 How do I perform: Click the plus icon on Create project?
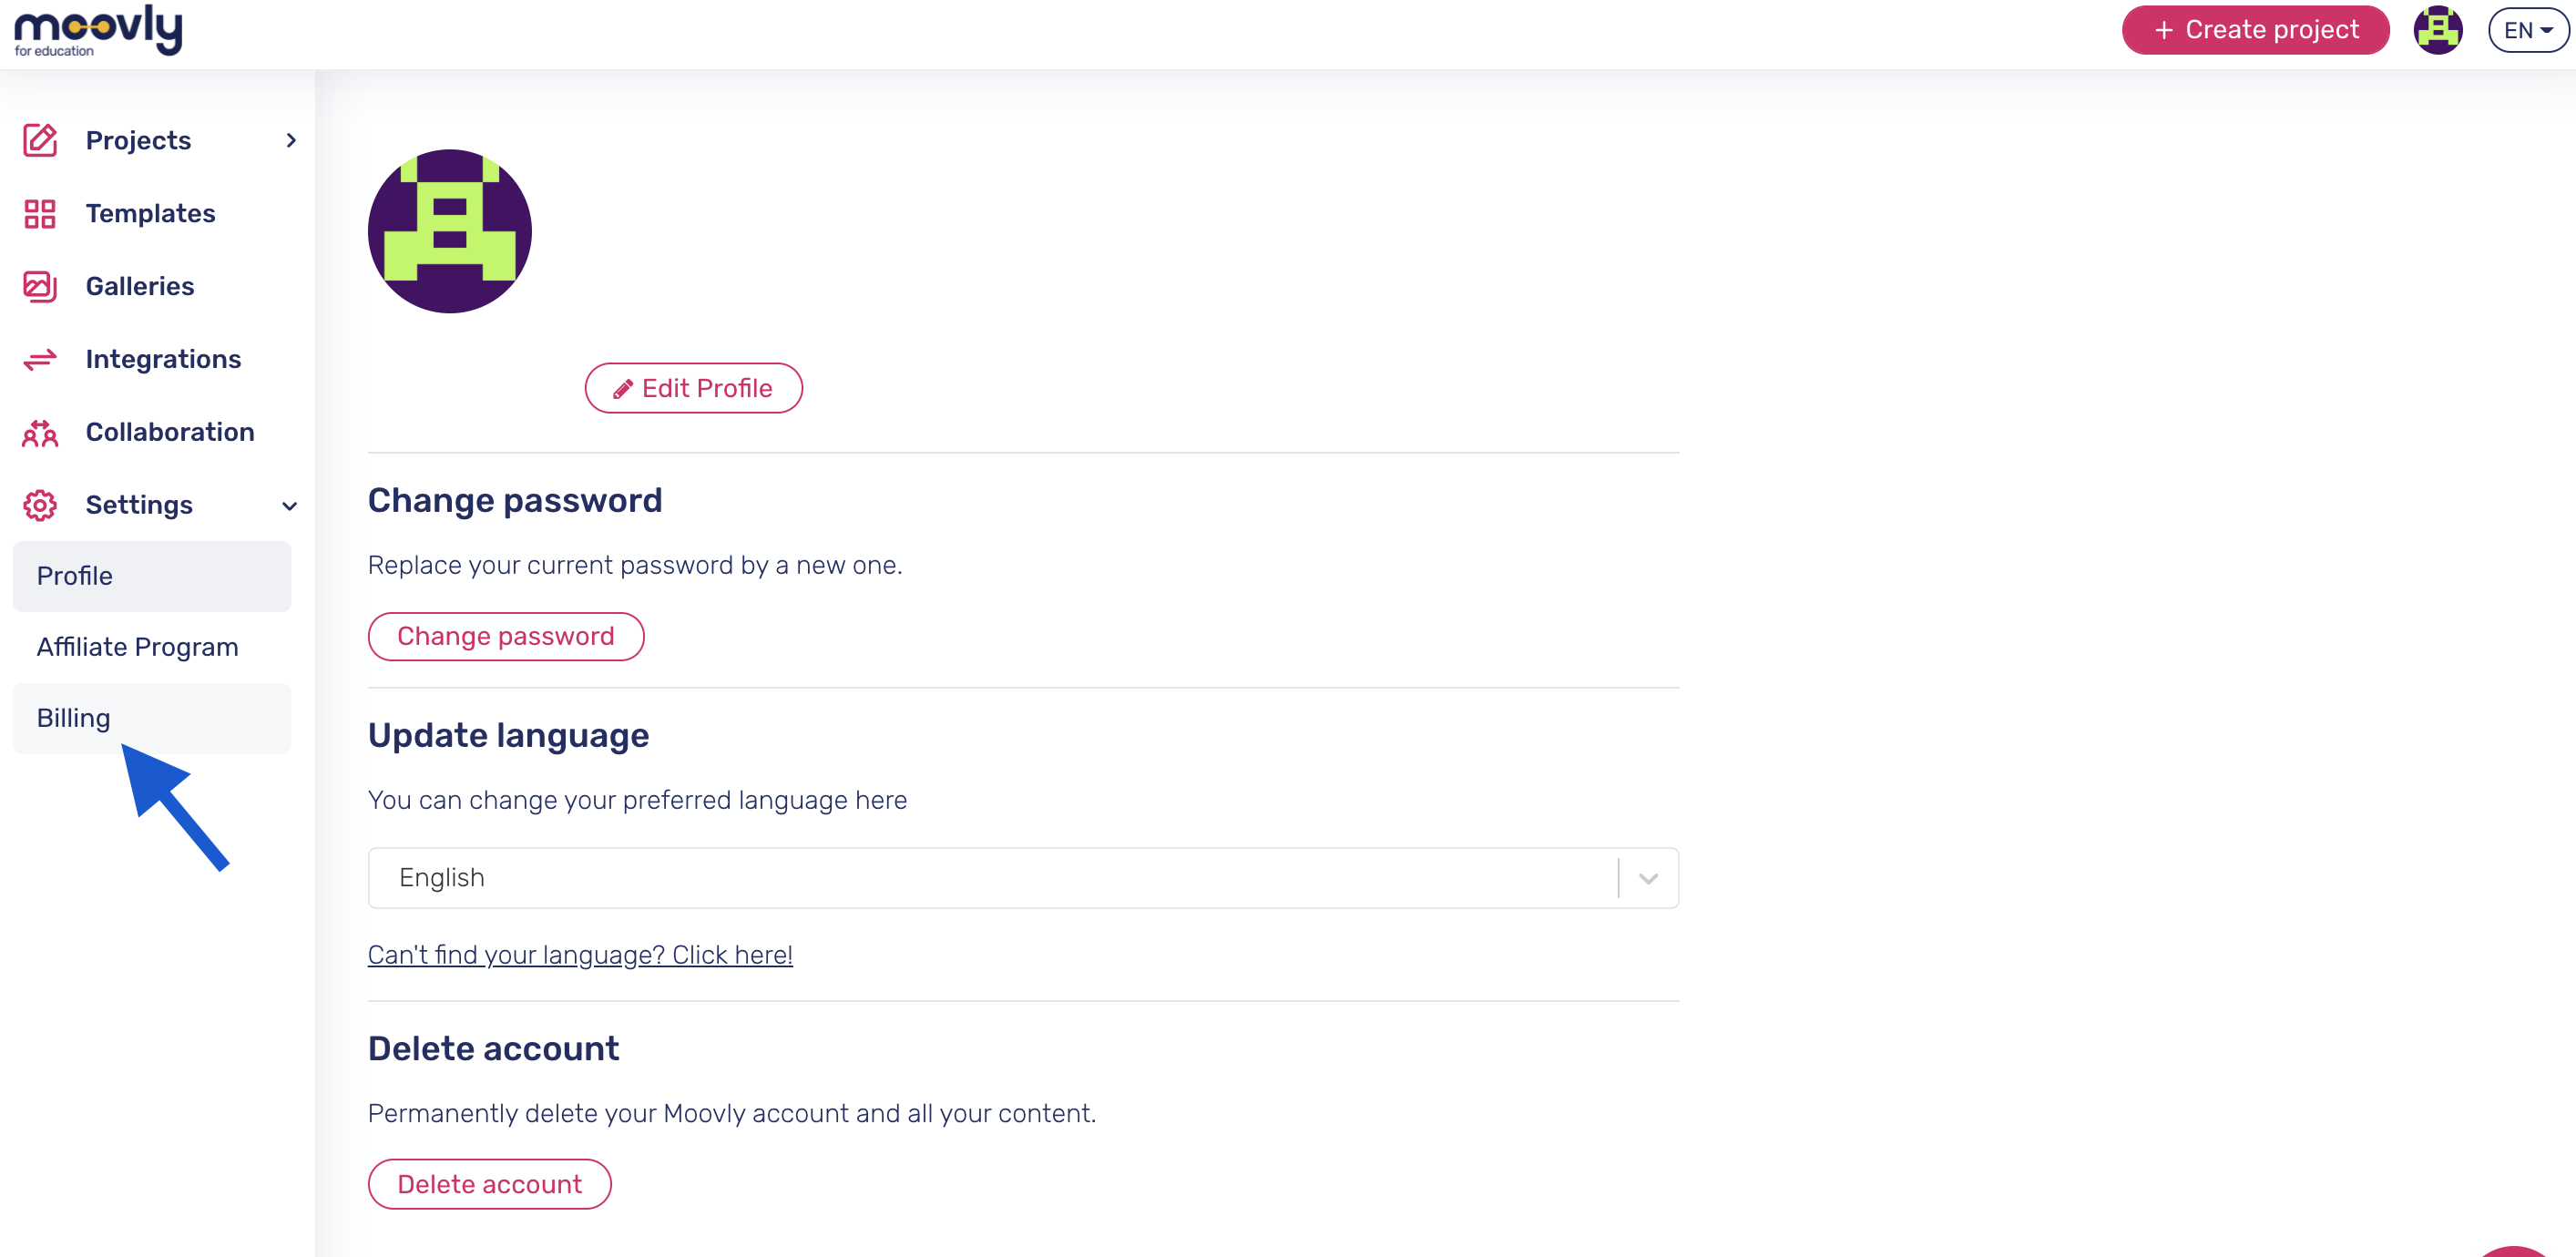[x=2164, y=30]
